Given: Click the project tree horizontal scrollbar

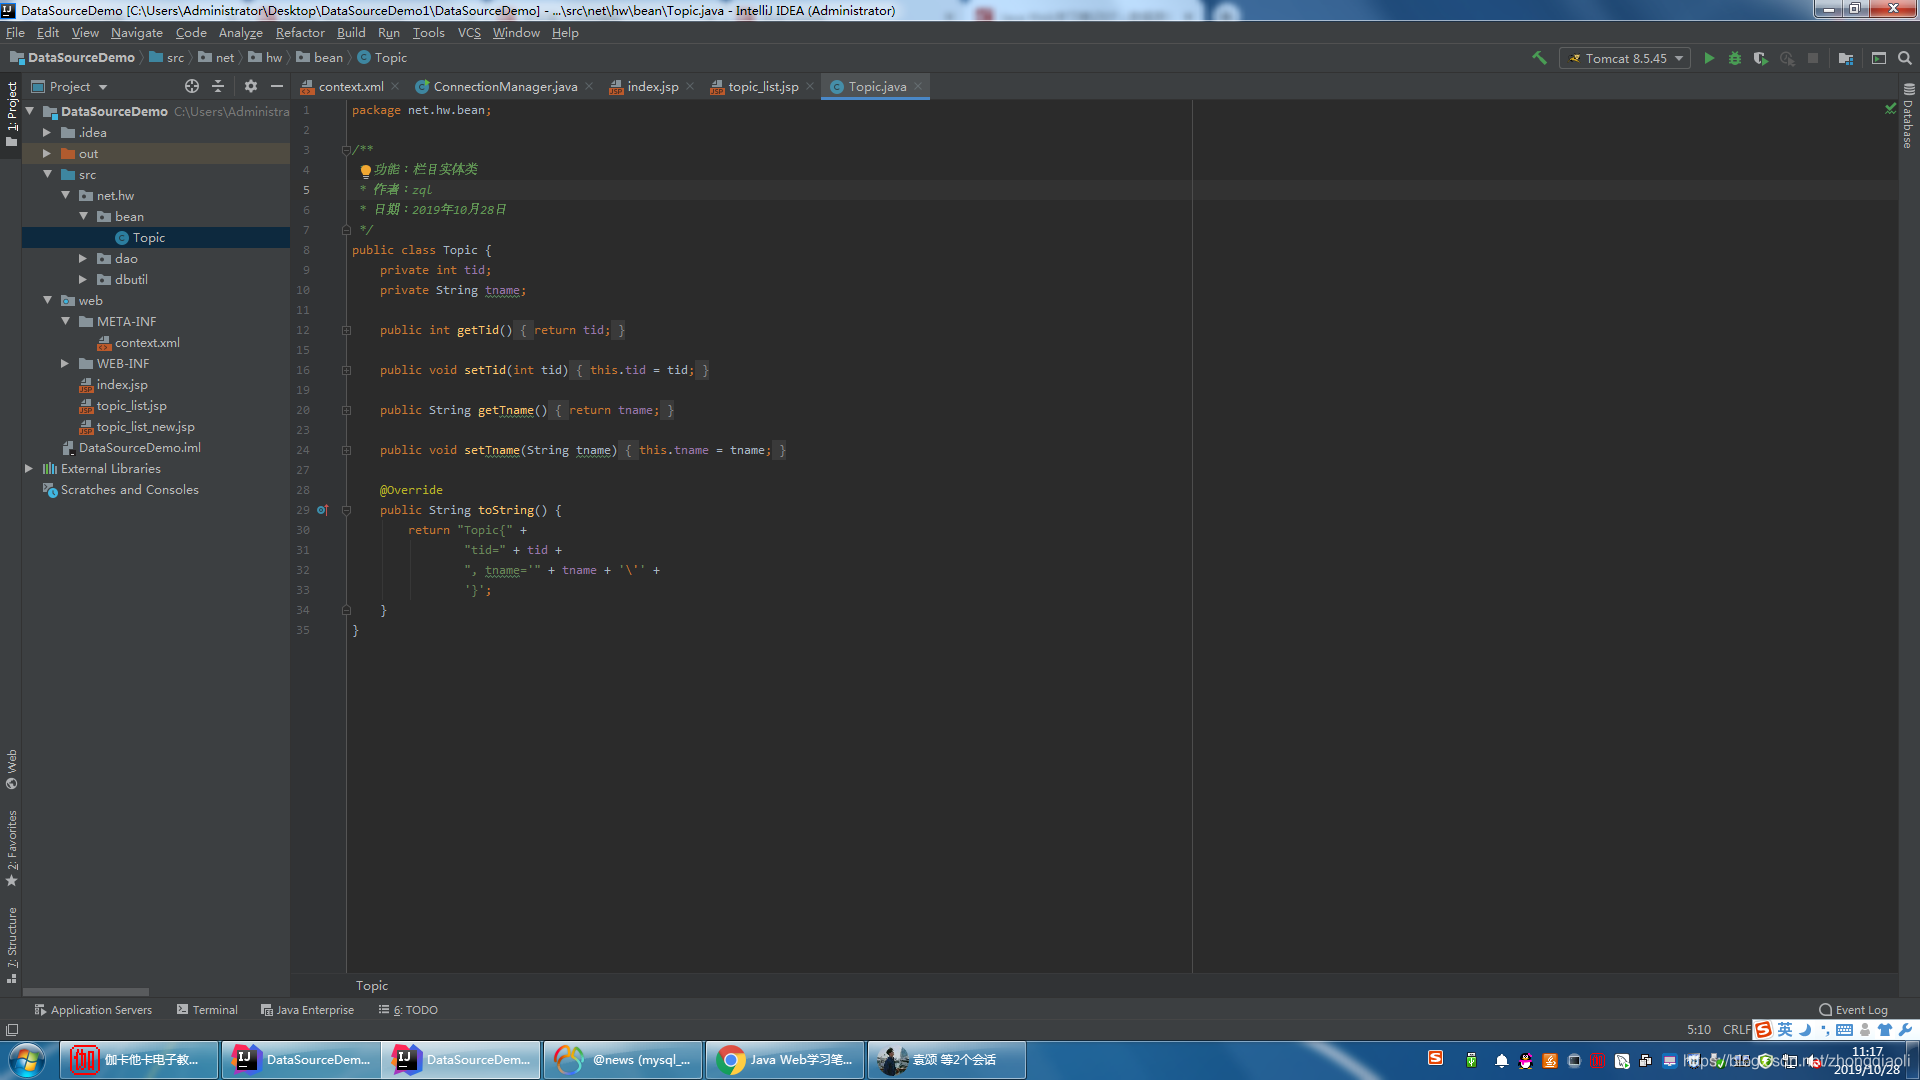Looking at the screenshot, I should coord(85,992).
